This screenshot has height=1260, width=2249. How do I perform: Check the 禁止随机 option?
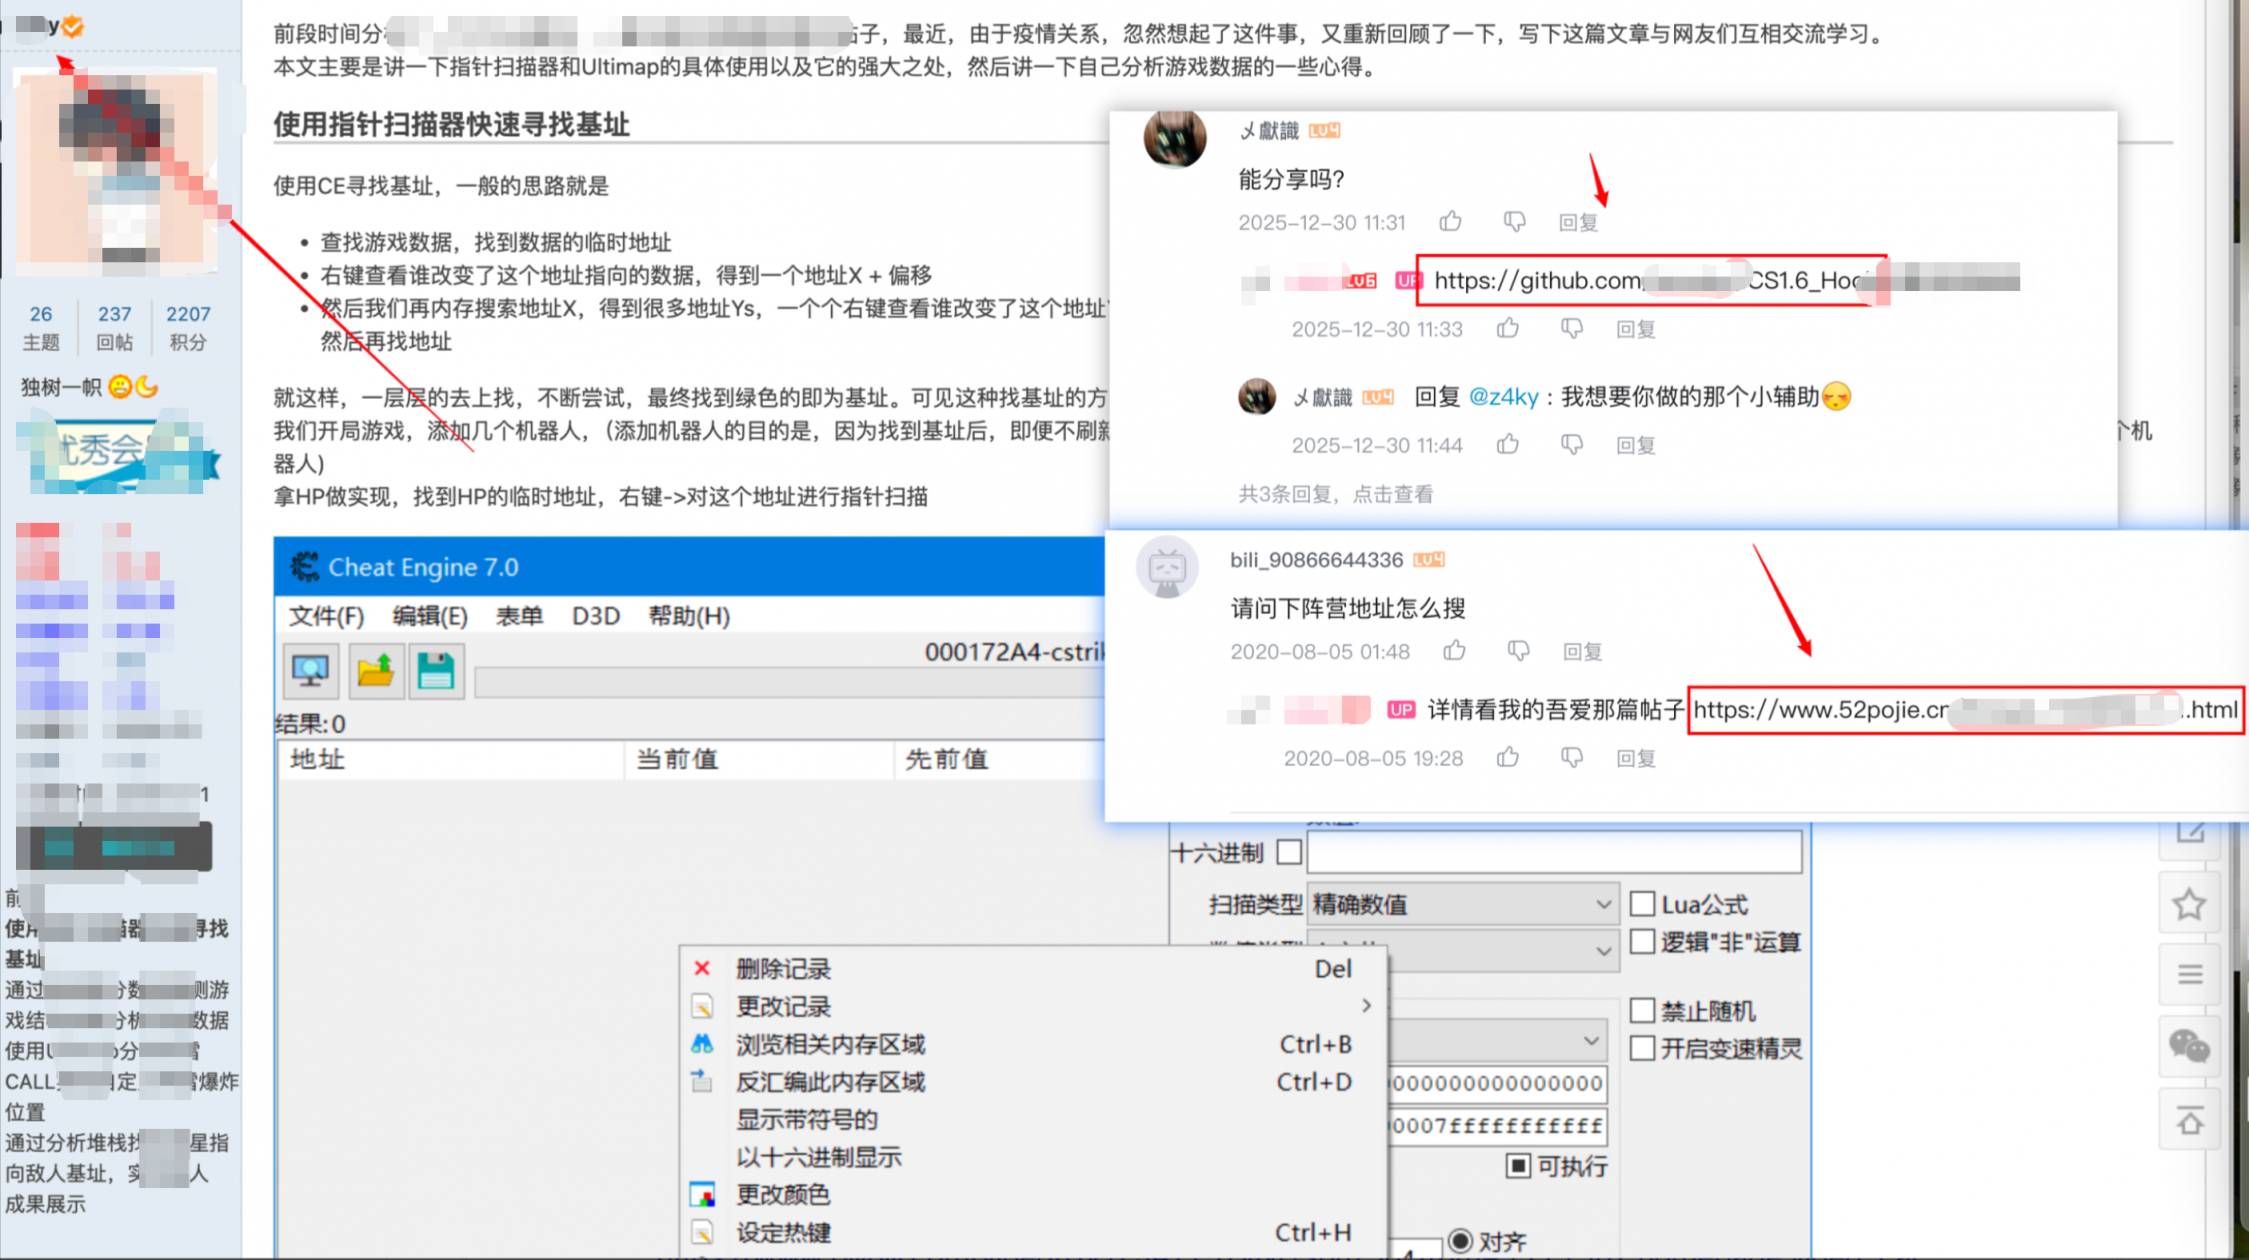(x=1642, y=1010)
